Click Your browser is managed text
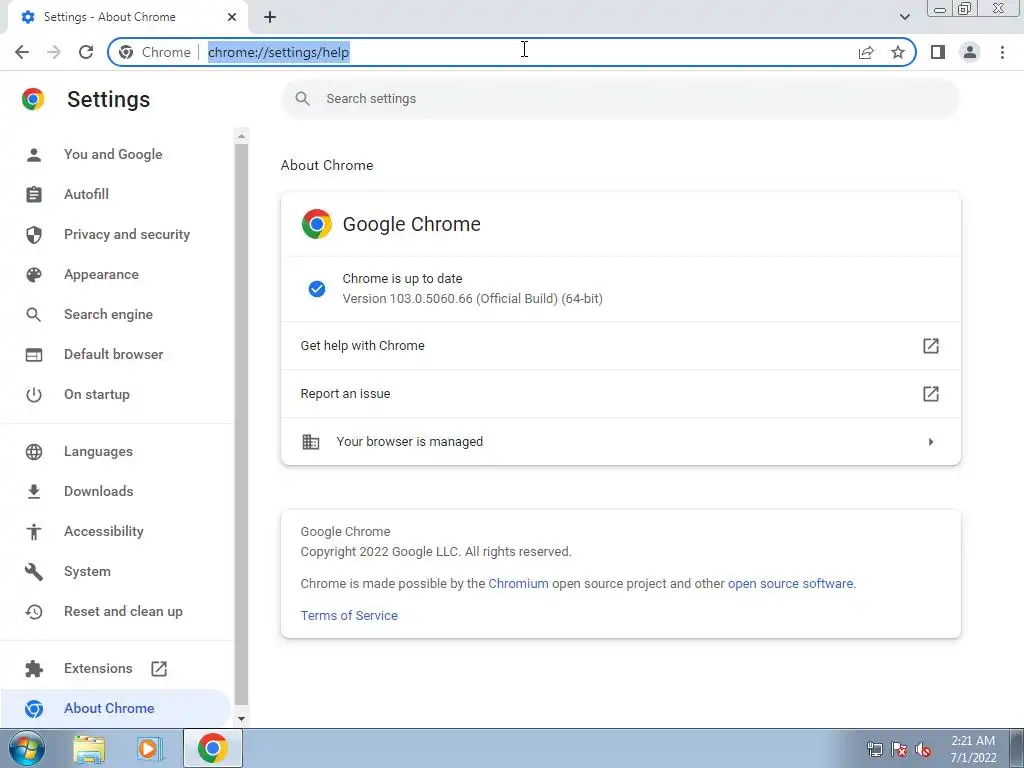Viewport: 1024px width, 768px height. [409, 441]
